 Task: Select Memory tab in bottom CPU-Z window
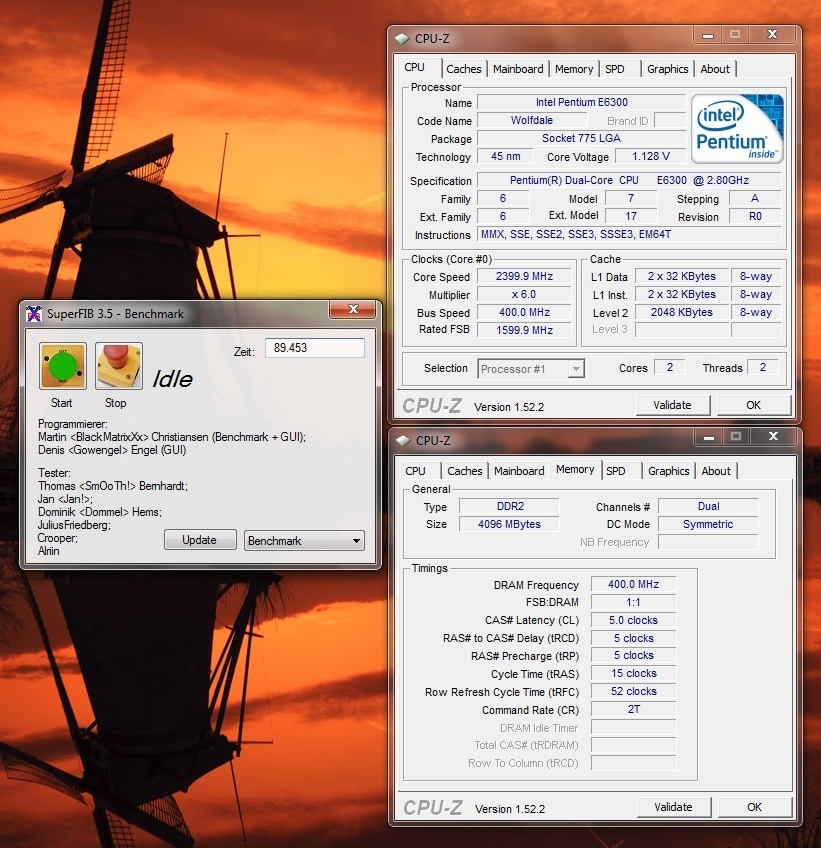point(575,469)
